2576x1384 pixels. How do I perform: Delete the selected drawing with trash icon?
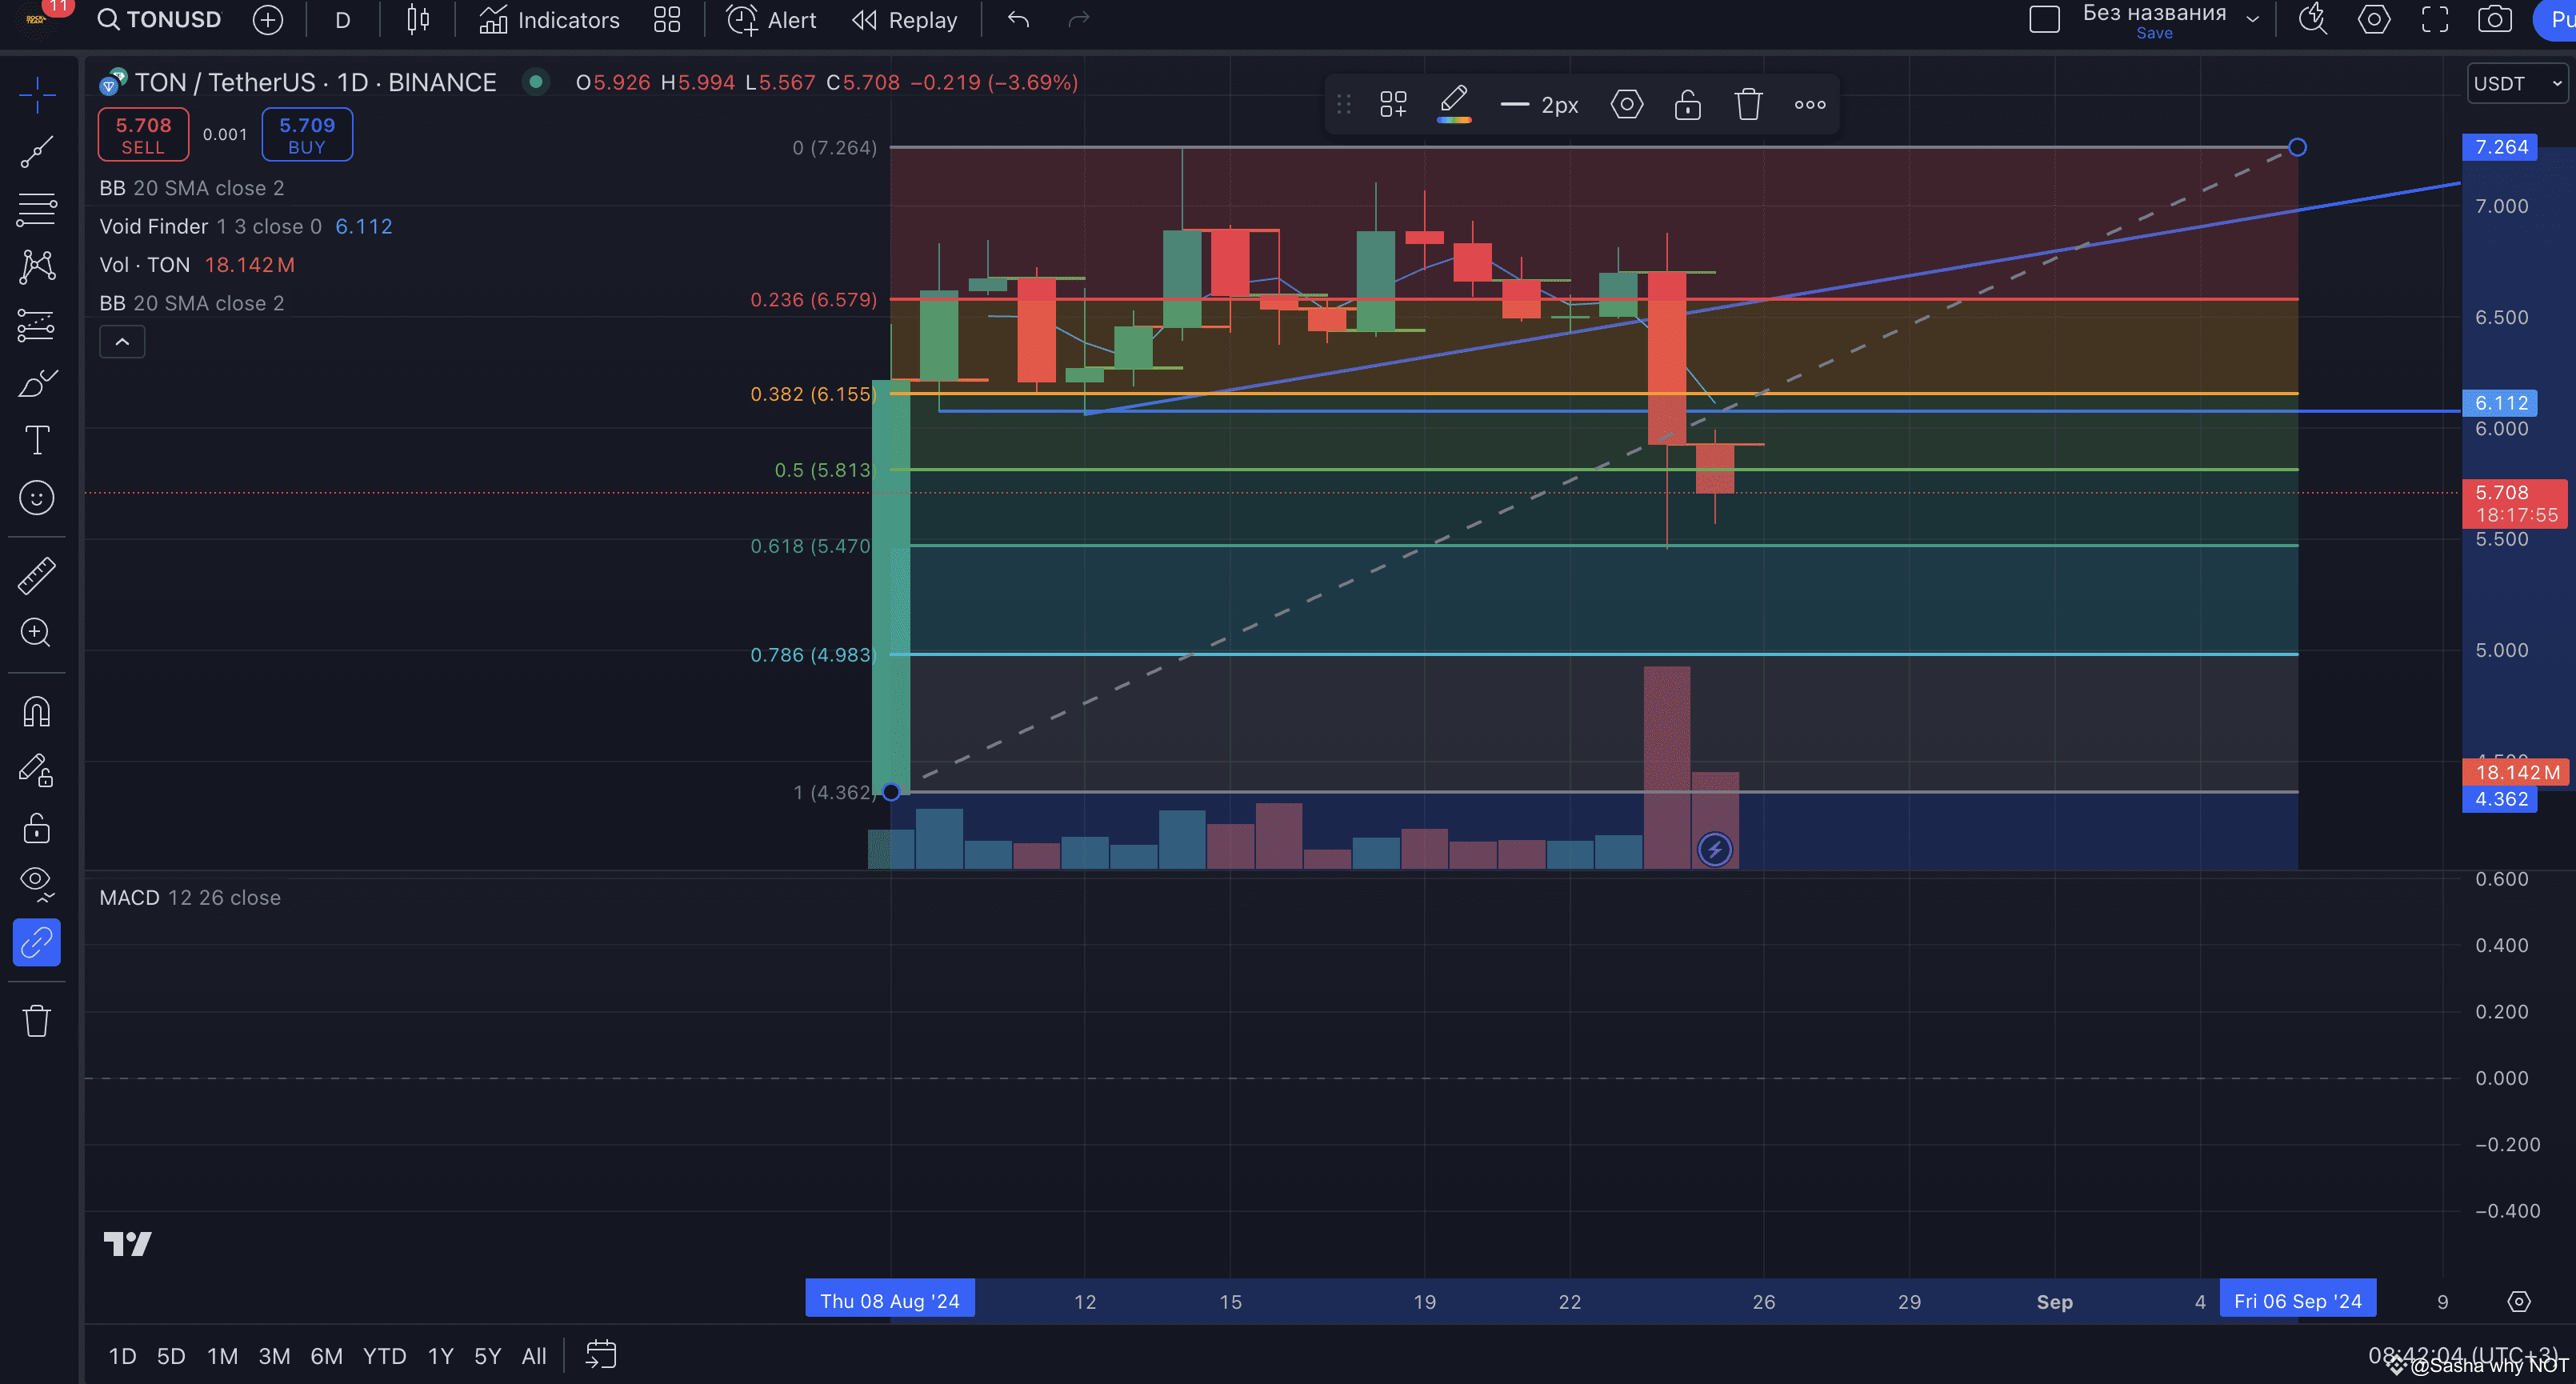pos(1748,104)
